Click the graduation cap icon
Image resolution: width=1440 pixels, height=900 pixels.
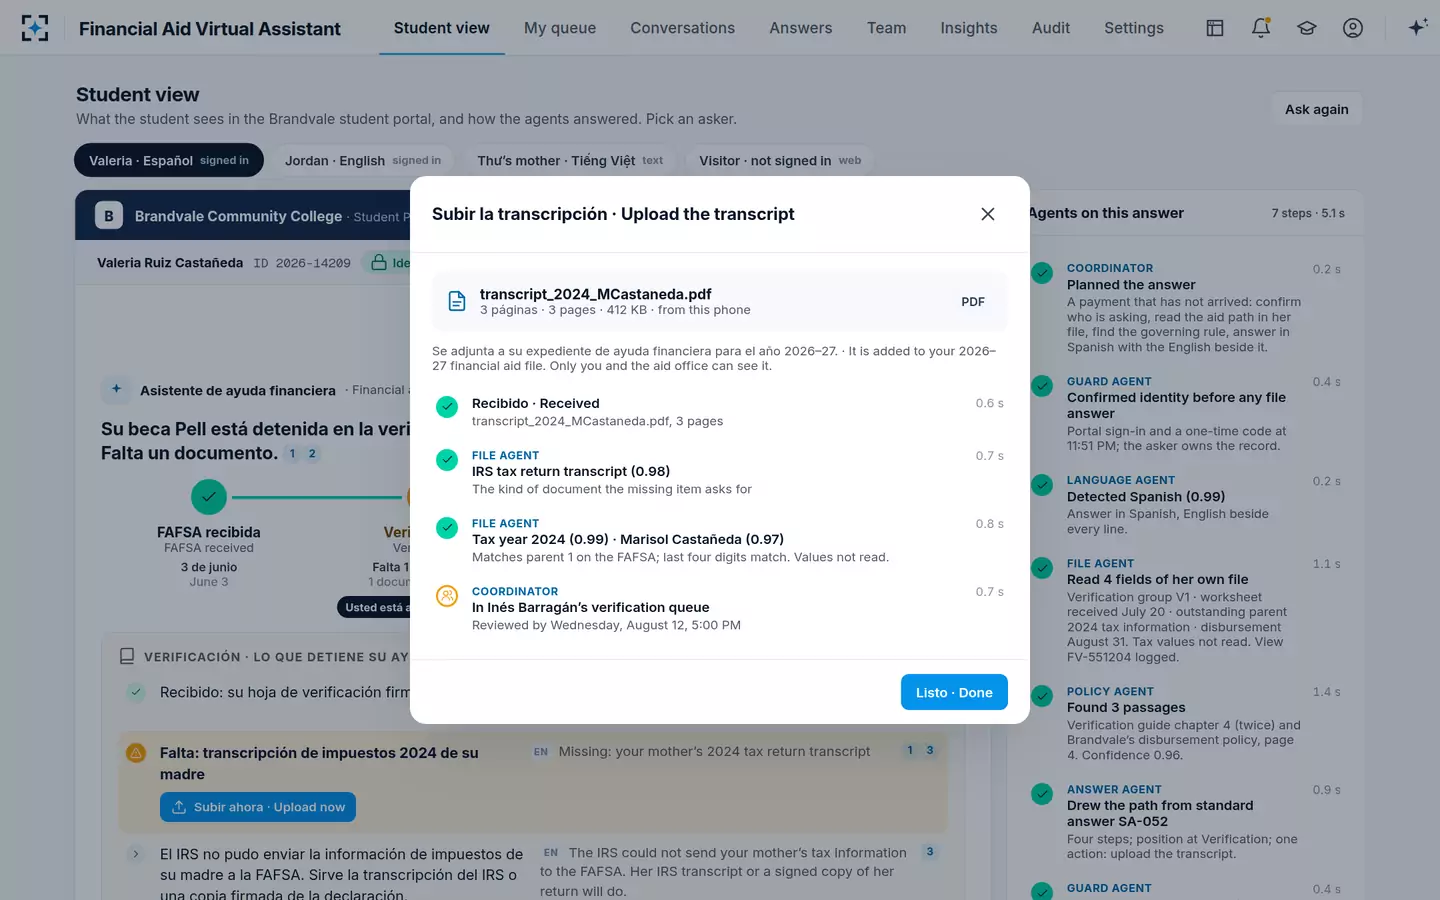click(x=1307, y=28)
